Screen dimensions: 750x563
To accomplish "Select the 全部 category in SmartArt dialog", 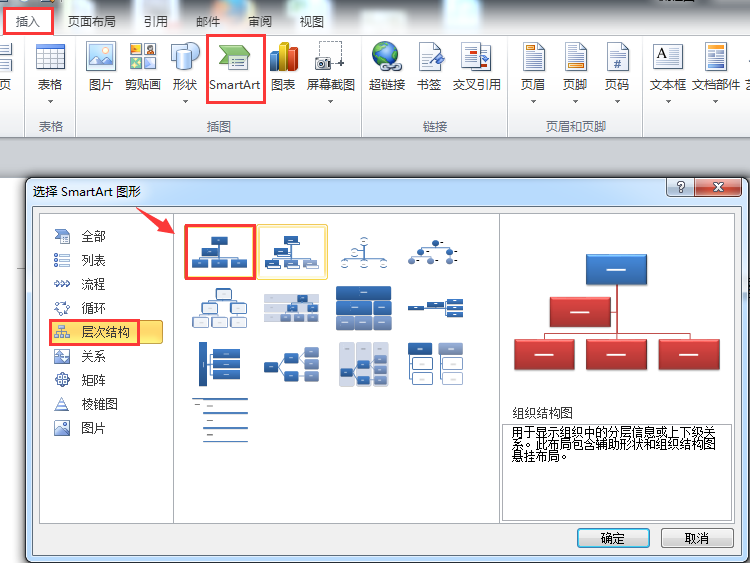I will coord(106,236).
